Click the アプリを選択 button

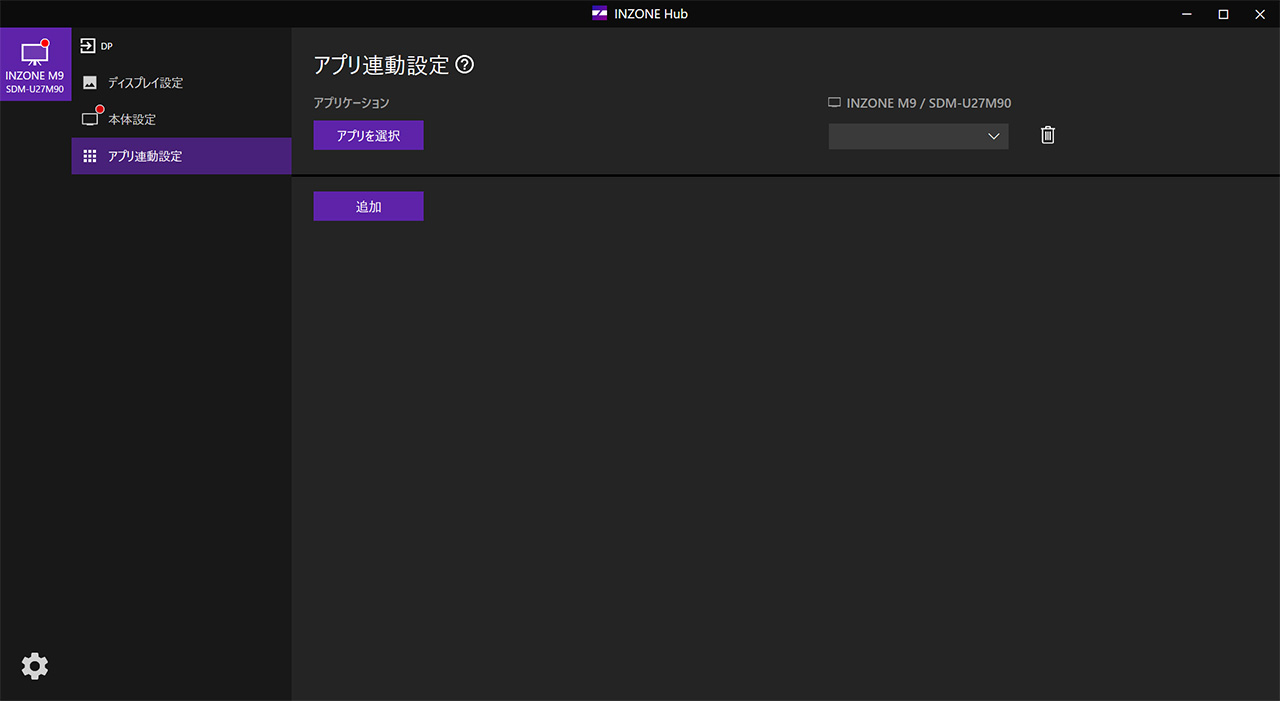pyautogui.click(x=368, y=136)
